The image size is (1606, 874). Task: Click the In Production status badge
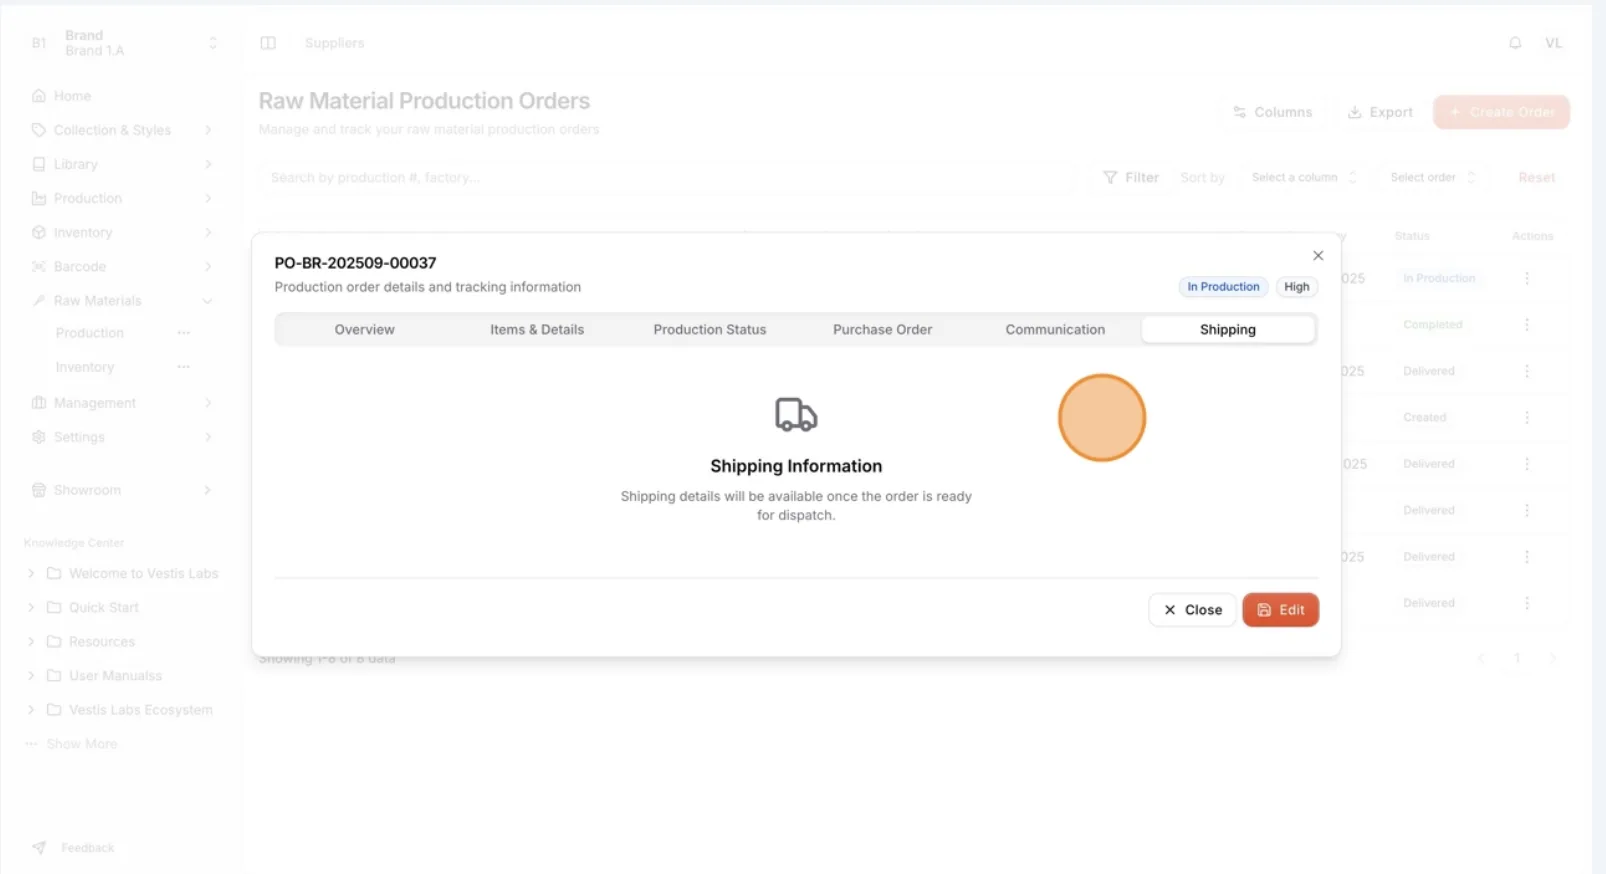pyautogui.click(x=1223, y=287)
